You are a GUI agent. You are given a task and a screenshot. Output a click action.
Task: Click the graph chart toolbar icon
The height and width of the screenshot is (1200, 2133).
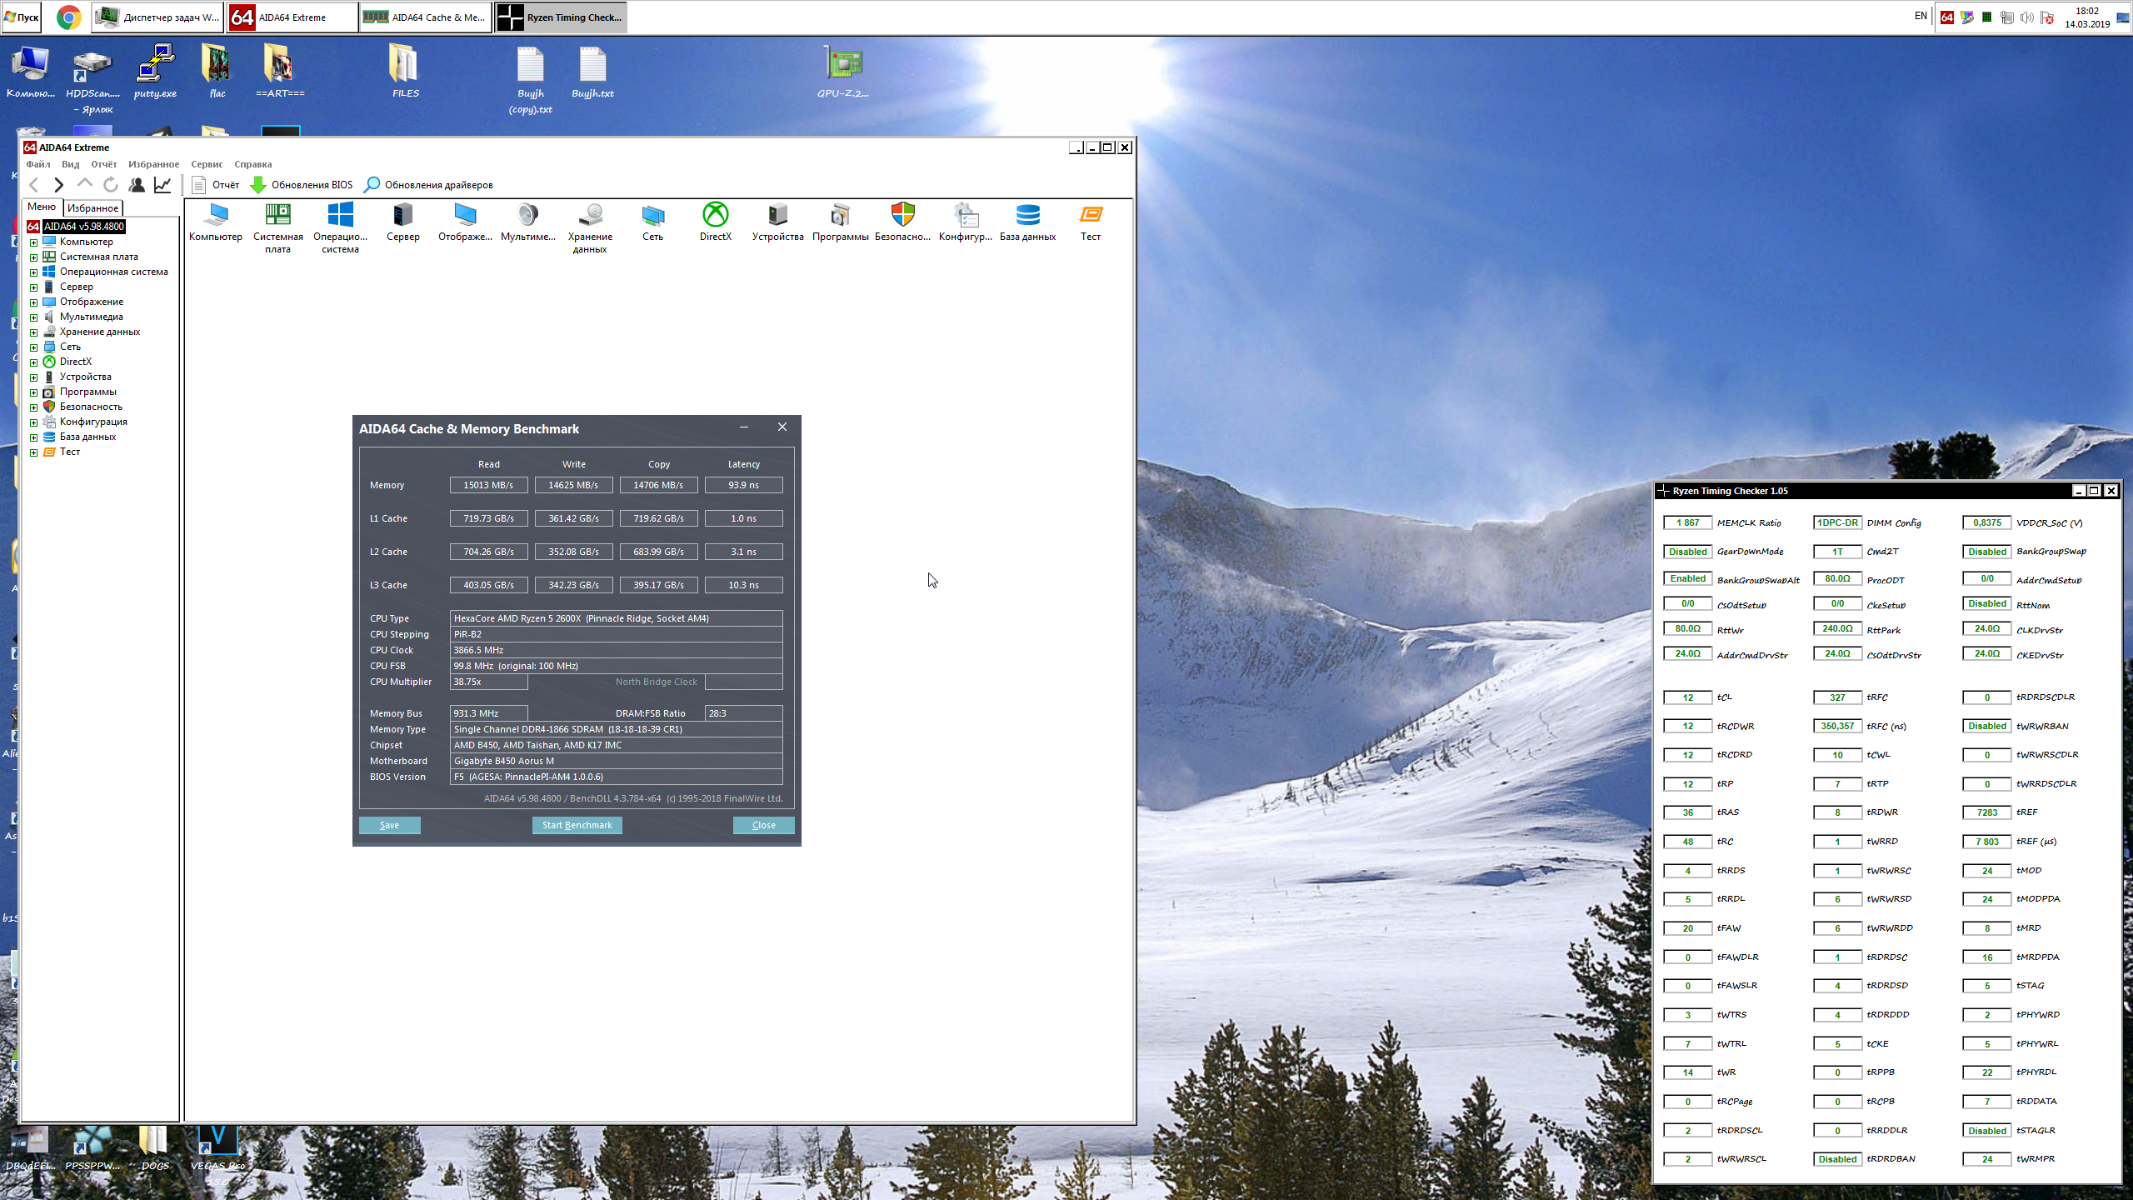point(163,185)
